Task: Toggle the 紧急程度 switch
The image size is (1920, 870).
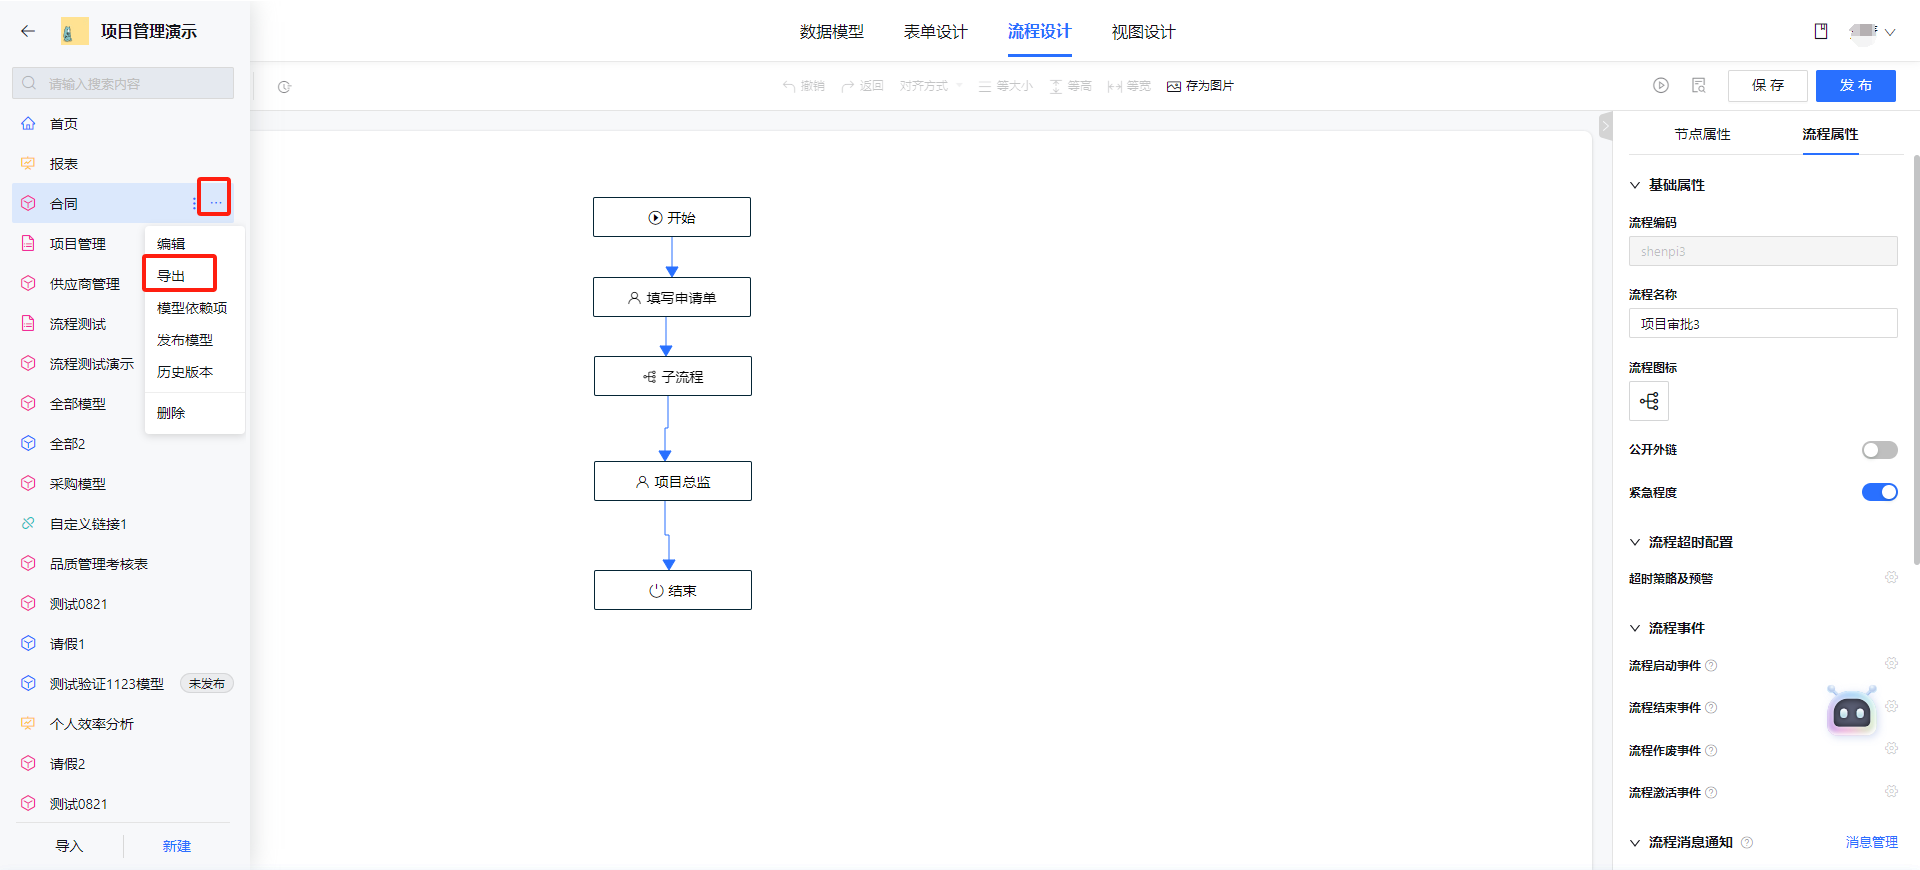Action: coord(1879,492)
